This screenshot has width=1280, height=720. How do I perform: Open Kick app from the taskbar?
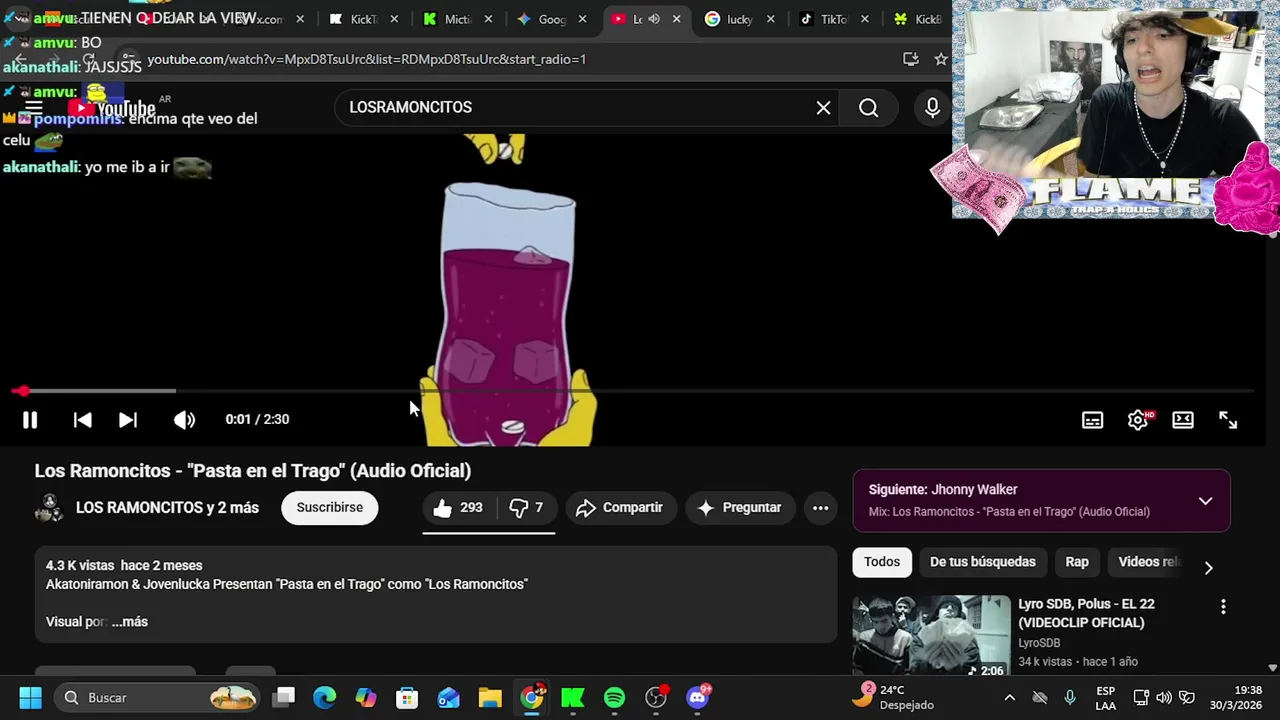pyautogui.click(x=573, y=698)
